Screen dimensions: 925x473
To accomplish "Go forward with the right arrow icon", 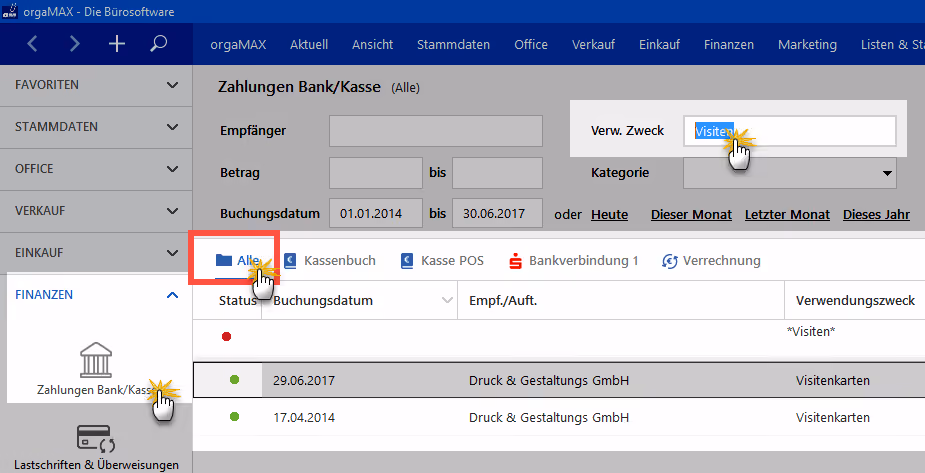I will click(x=74, y=44).
